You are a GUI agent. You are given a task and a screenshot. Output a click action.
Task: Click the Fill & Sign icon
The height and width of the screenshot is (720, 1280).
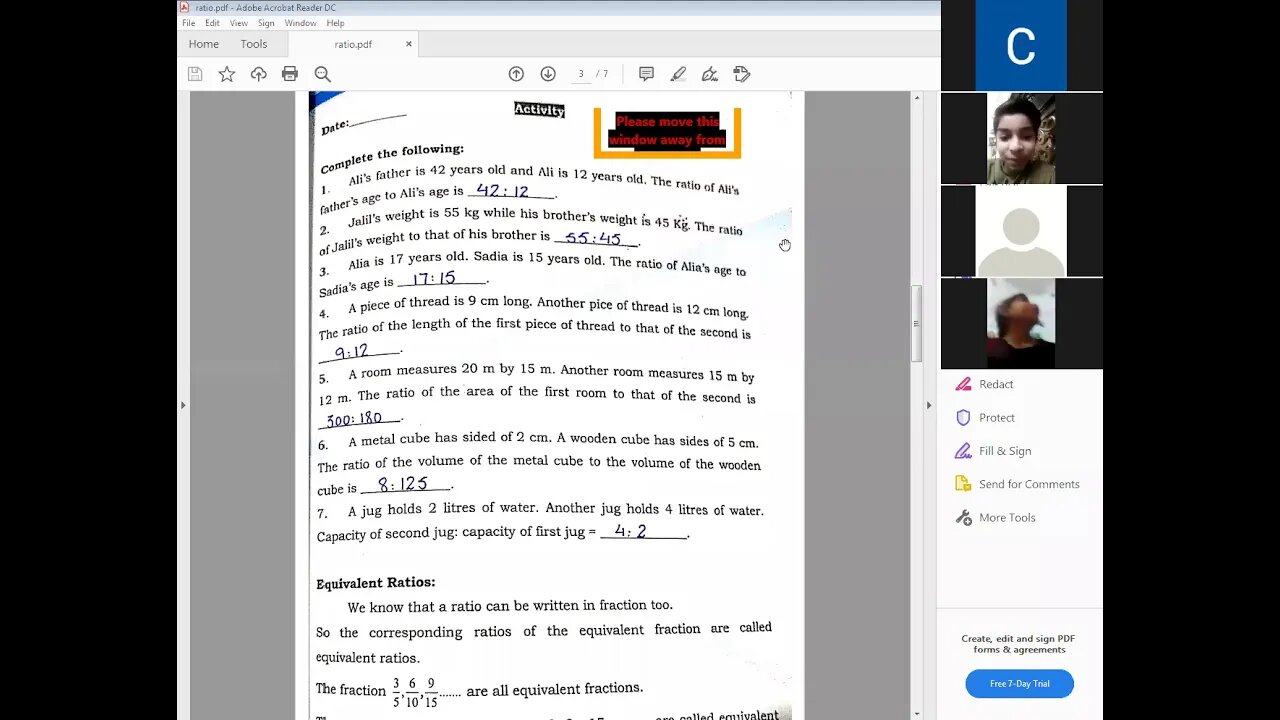point(963,451)
